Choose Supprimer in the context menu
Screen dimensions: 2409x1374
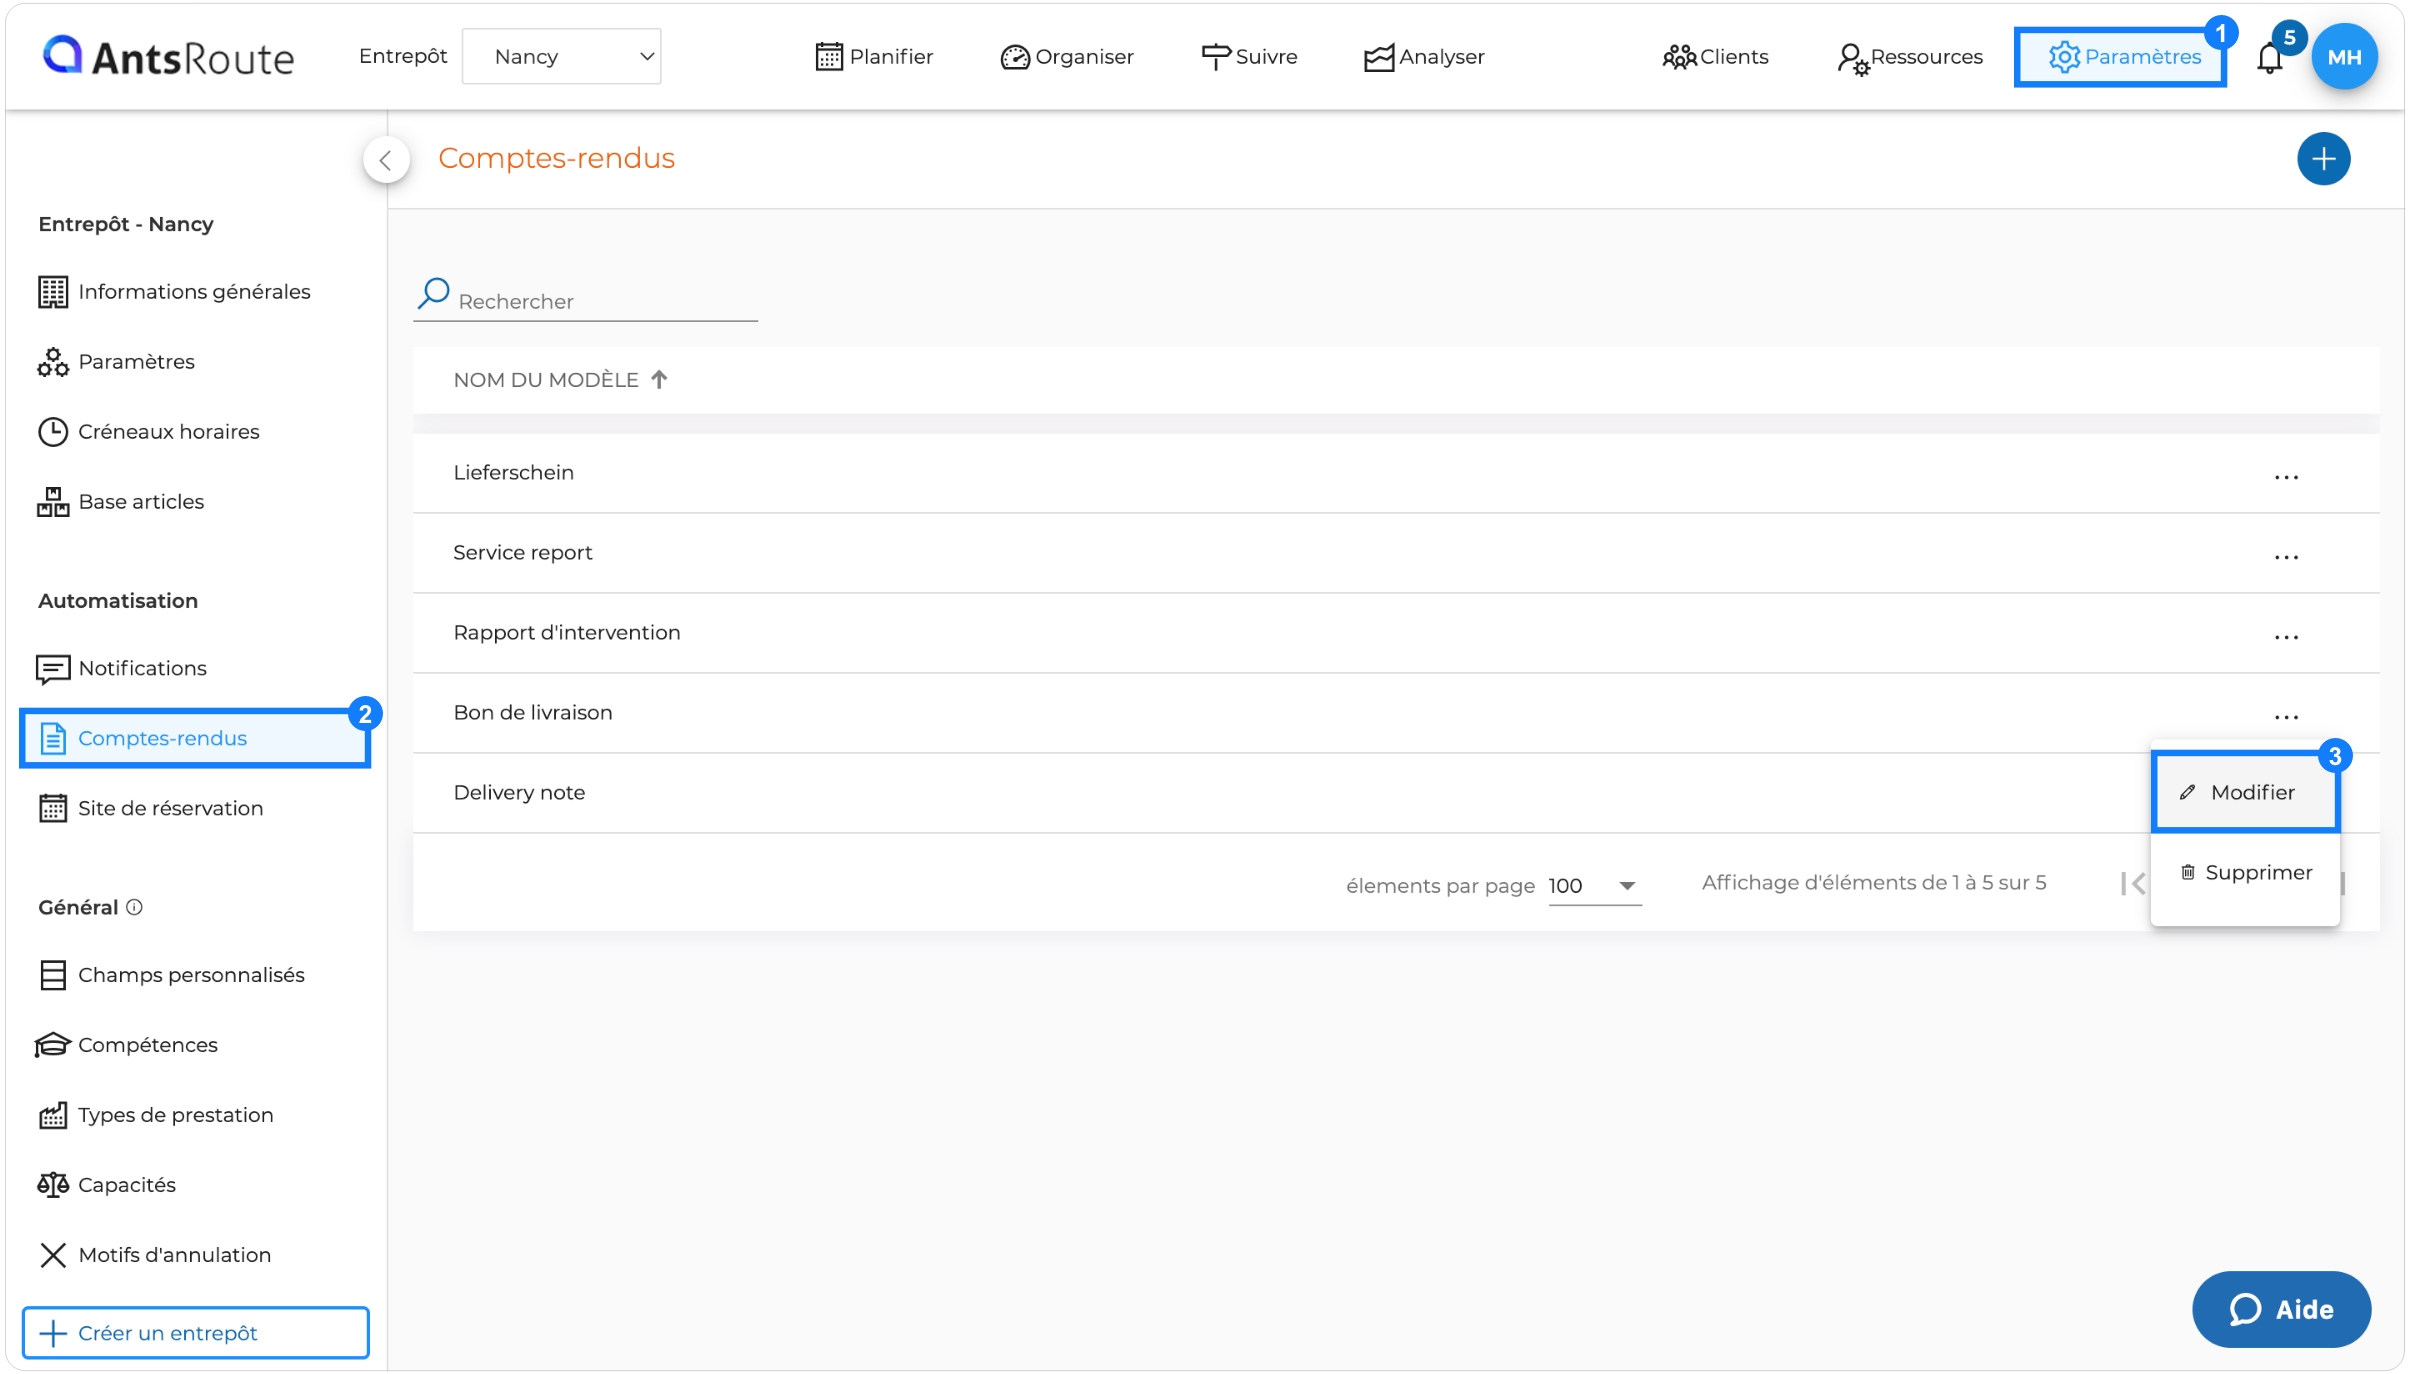(2245, 872)
